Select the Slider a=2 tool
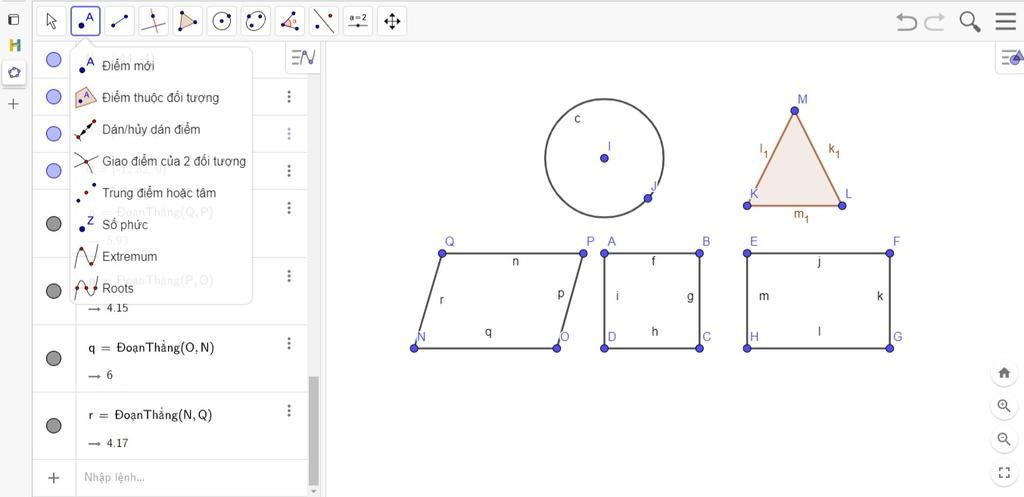The image size is (1024, 497). coord(357,22)
